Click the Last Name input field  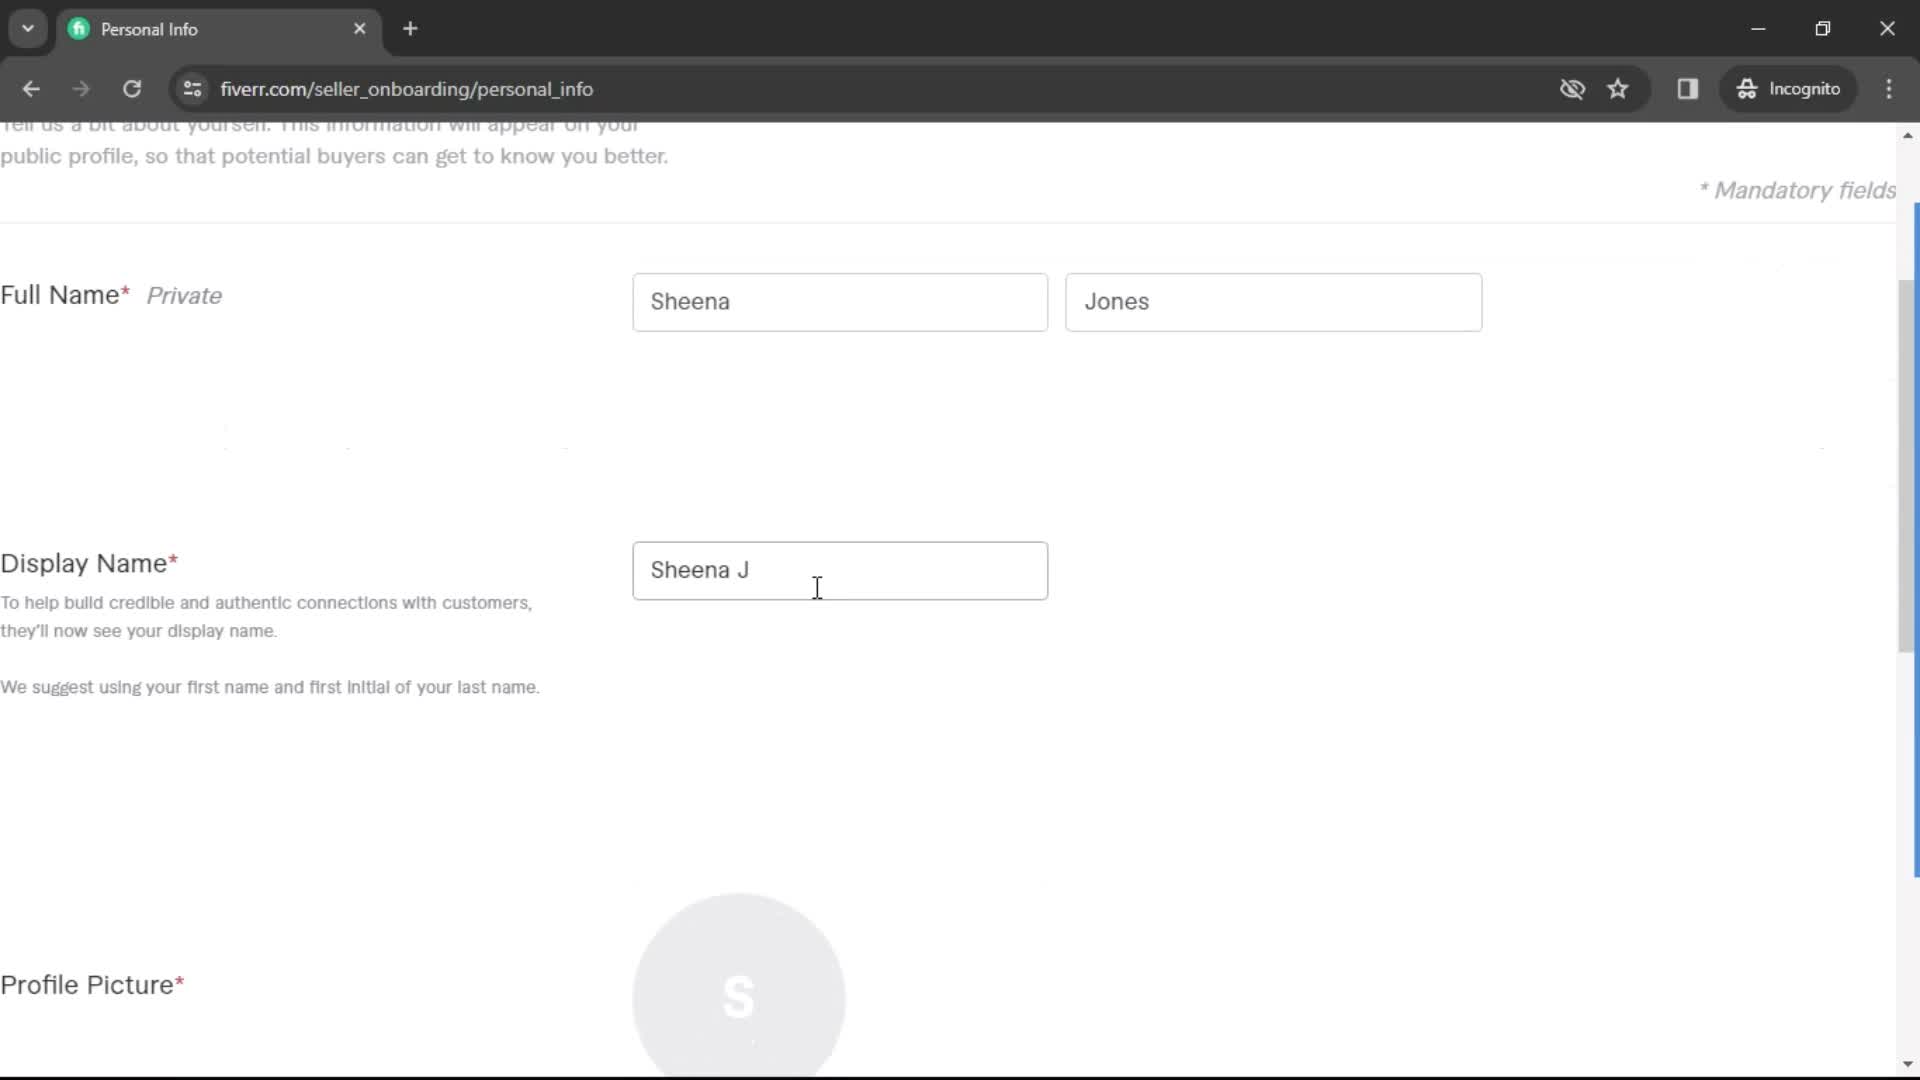pyautogui.click(x=1274, y=301)
